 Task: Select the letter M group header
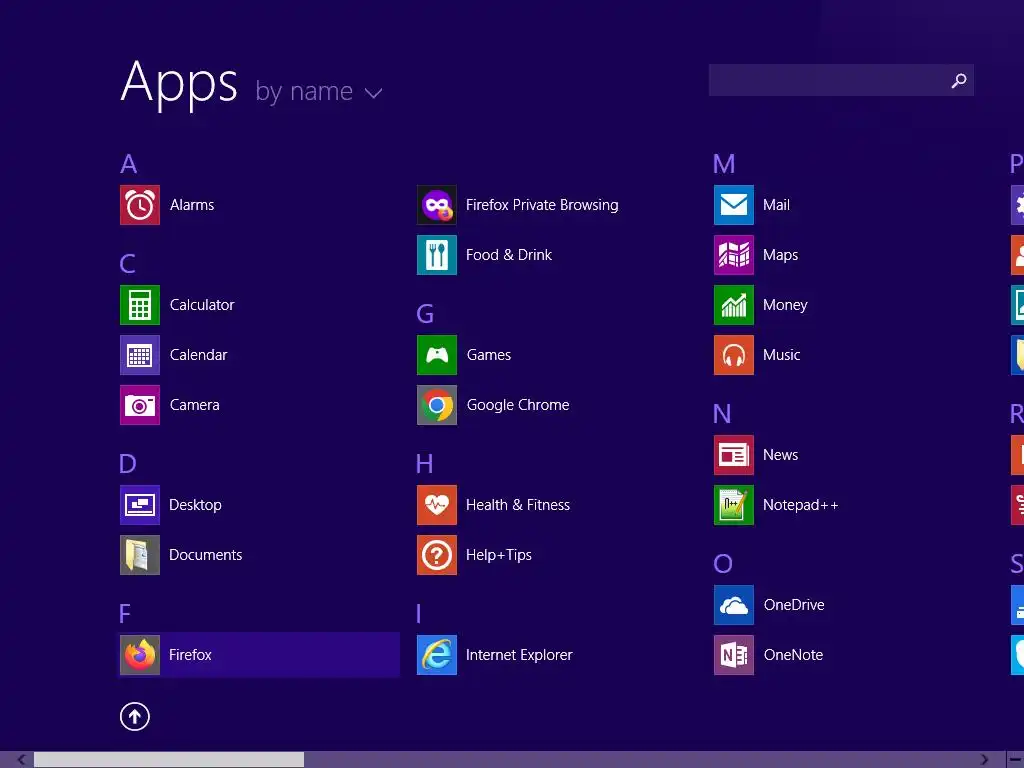(724, 164)
